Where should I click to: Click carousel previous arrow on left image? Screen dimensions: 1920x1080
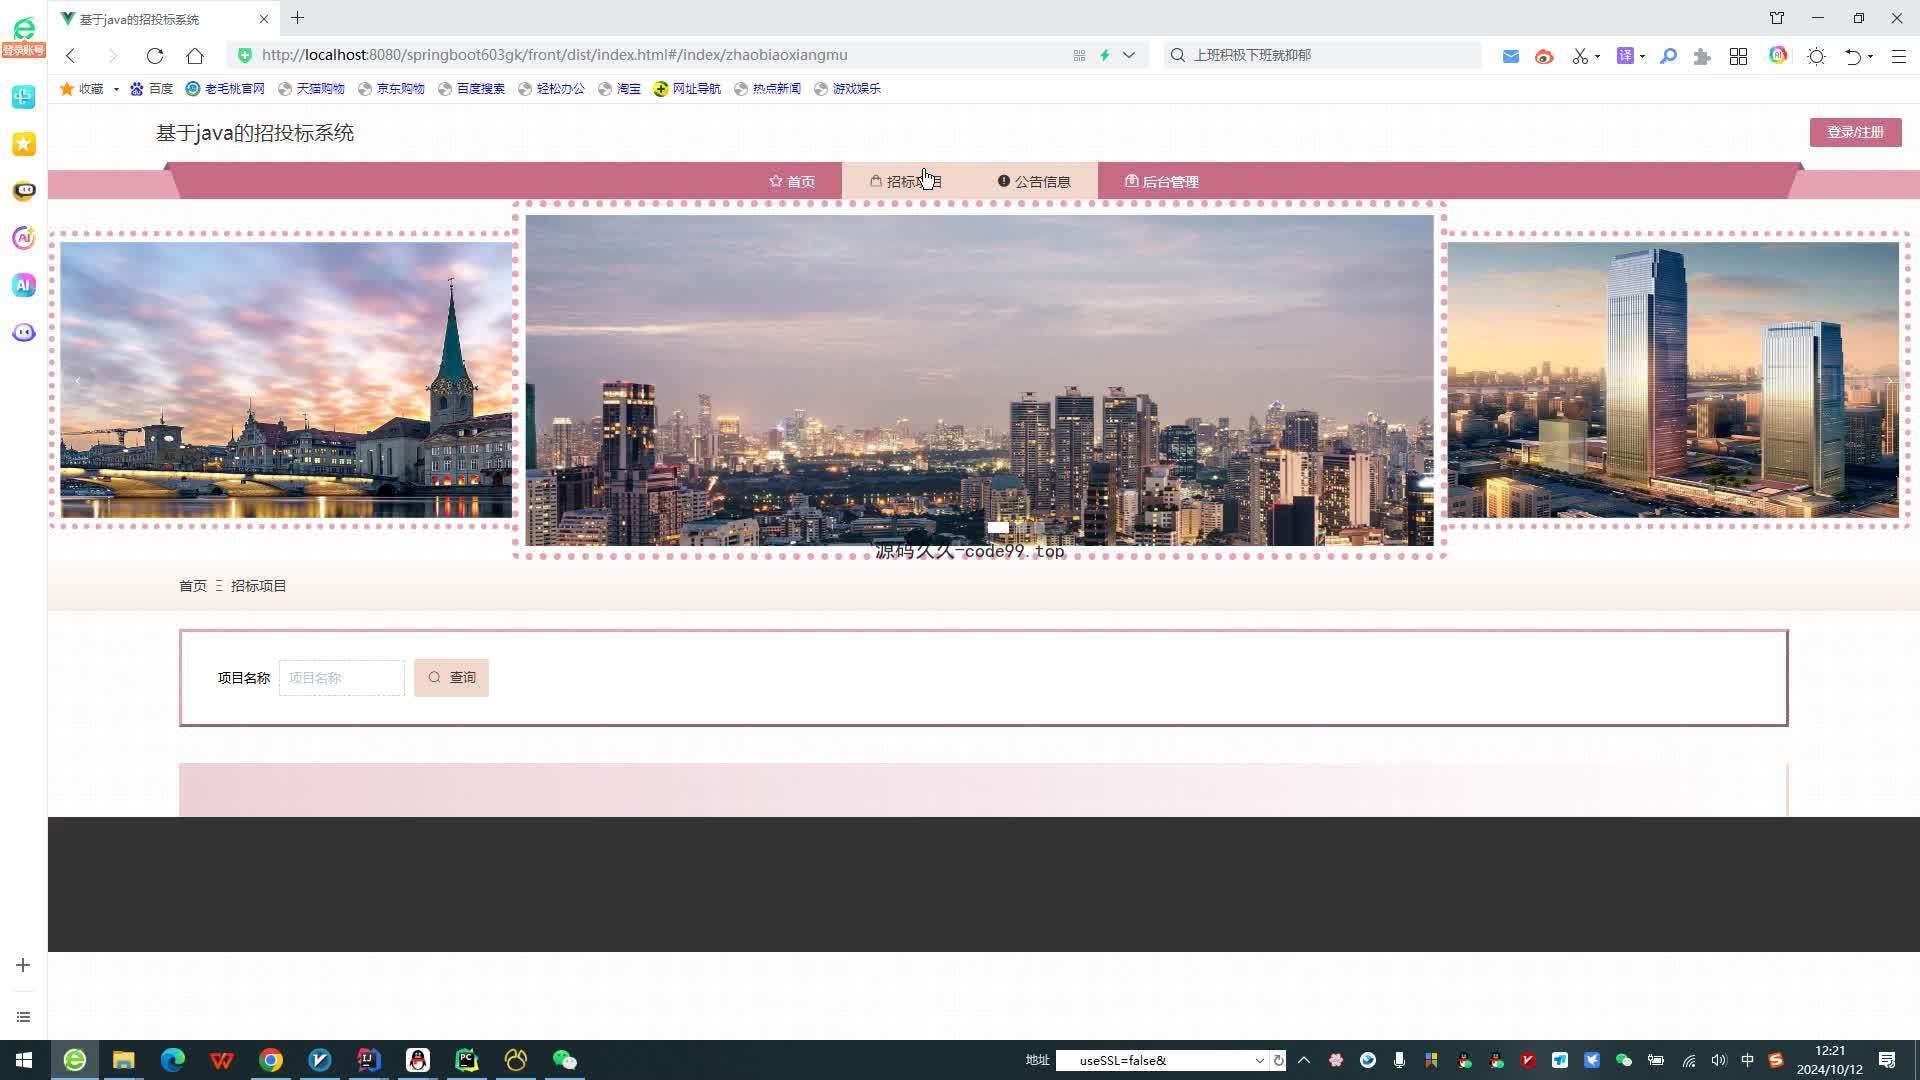pyautogui.click(x=77, y=380)
